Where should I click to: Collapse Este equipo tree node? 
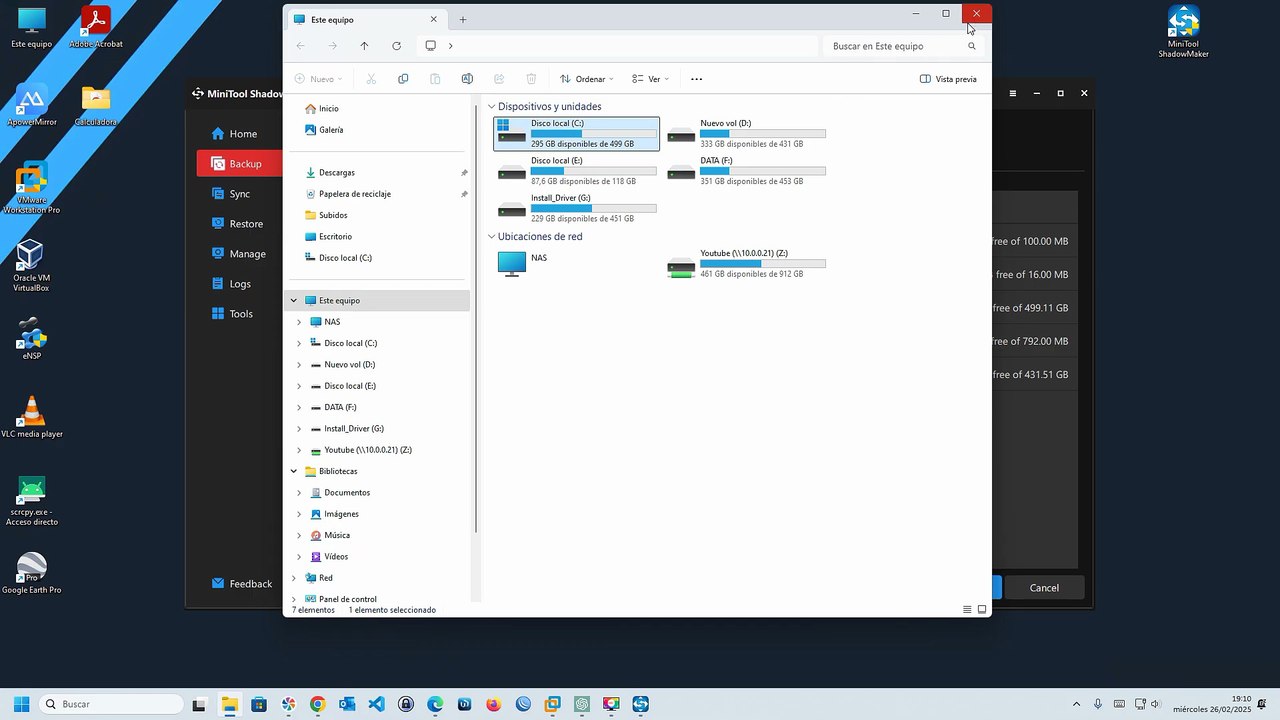(294, 301)
